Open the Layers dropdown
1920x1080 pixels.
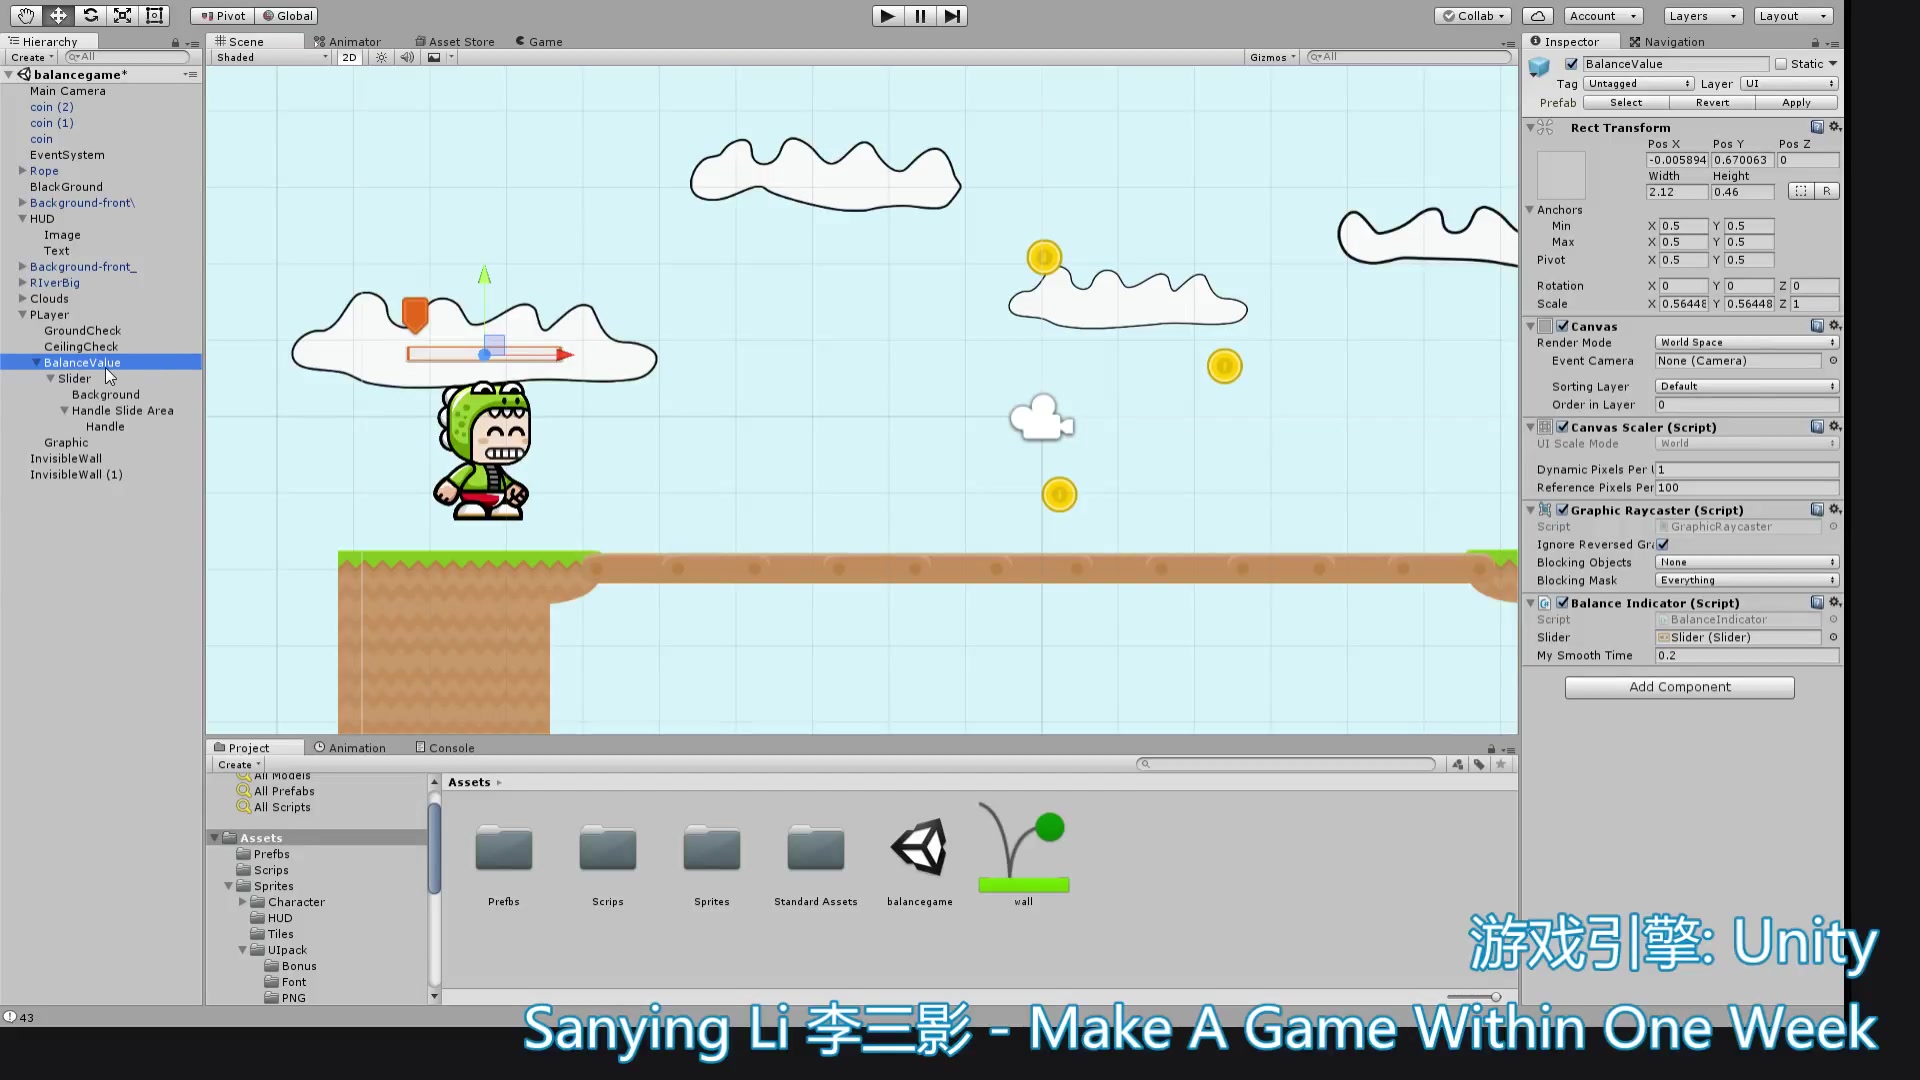1702,16
